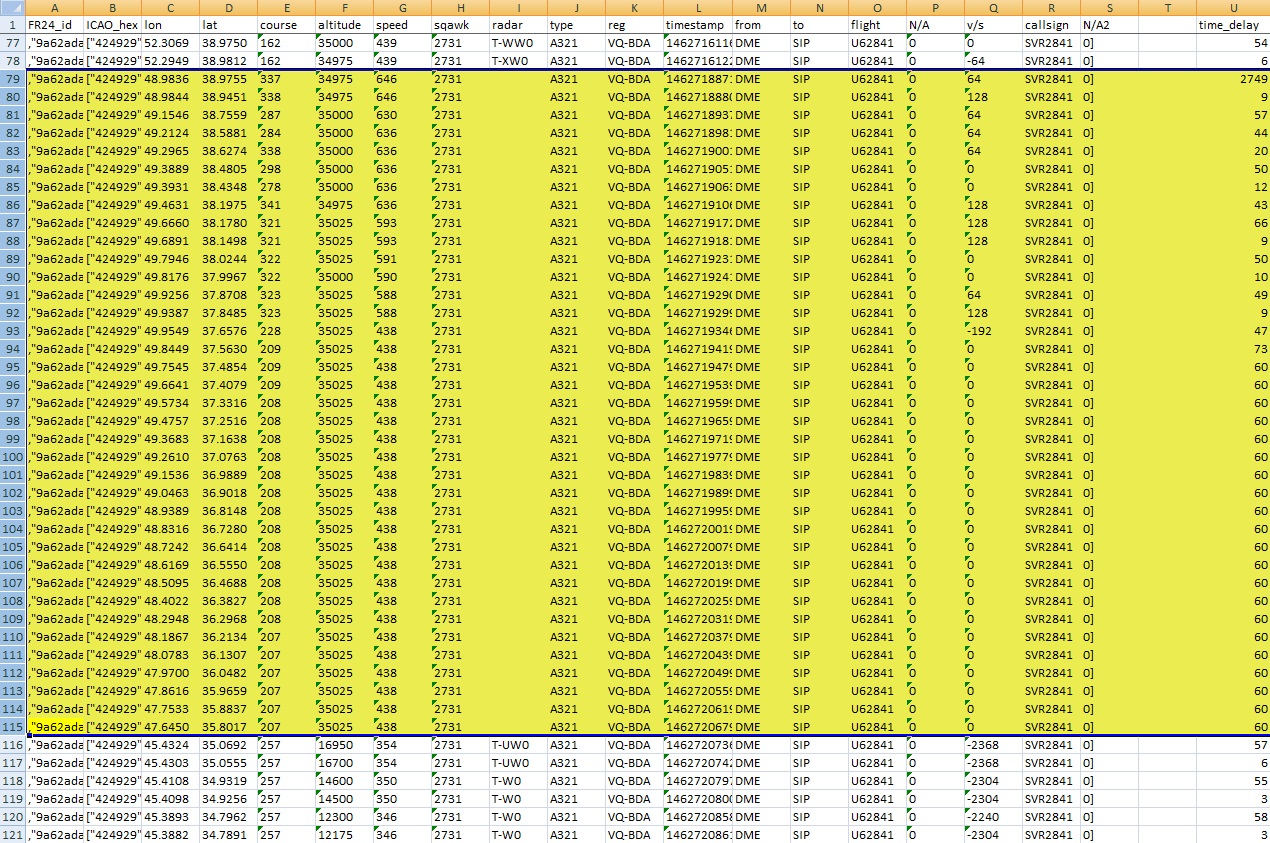Viewport: 1270px width, 843px height.
Task: Click the lat cell reading 38.9812
Action: click(226, 61)
